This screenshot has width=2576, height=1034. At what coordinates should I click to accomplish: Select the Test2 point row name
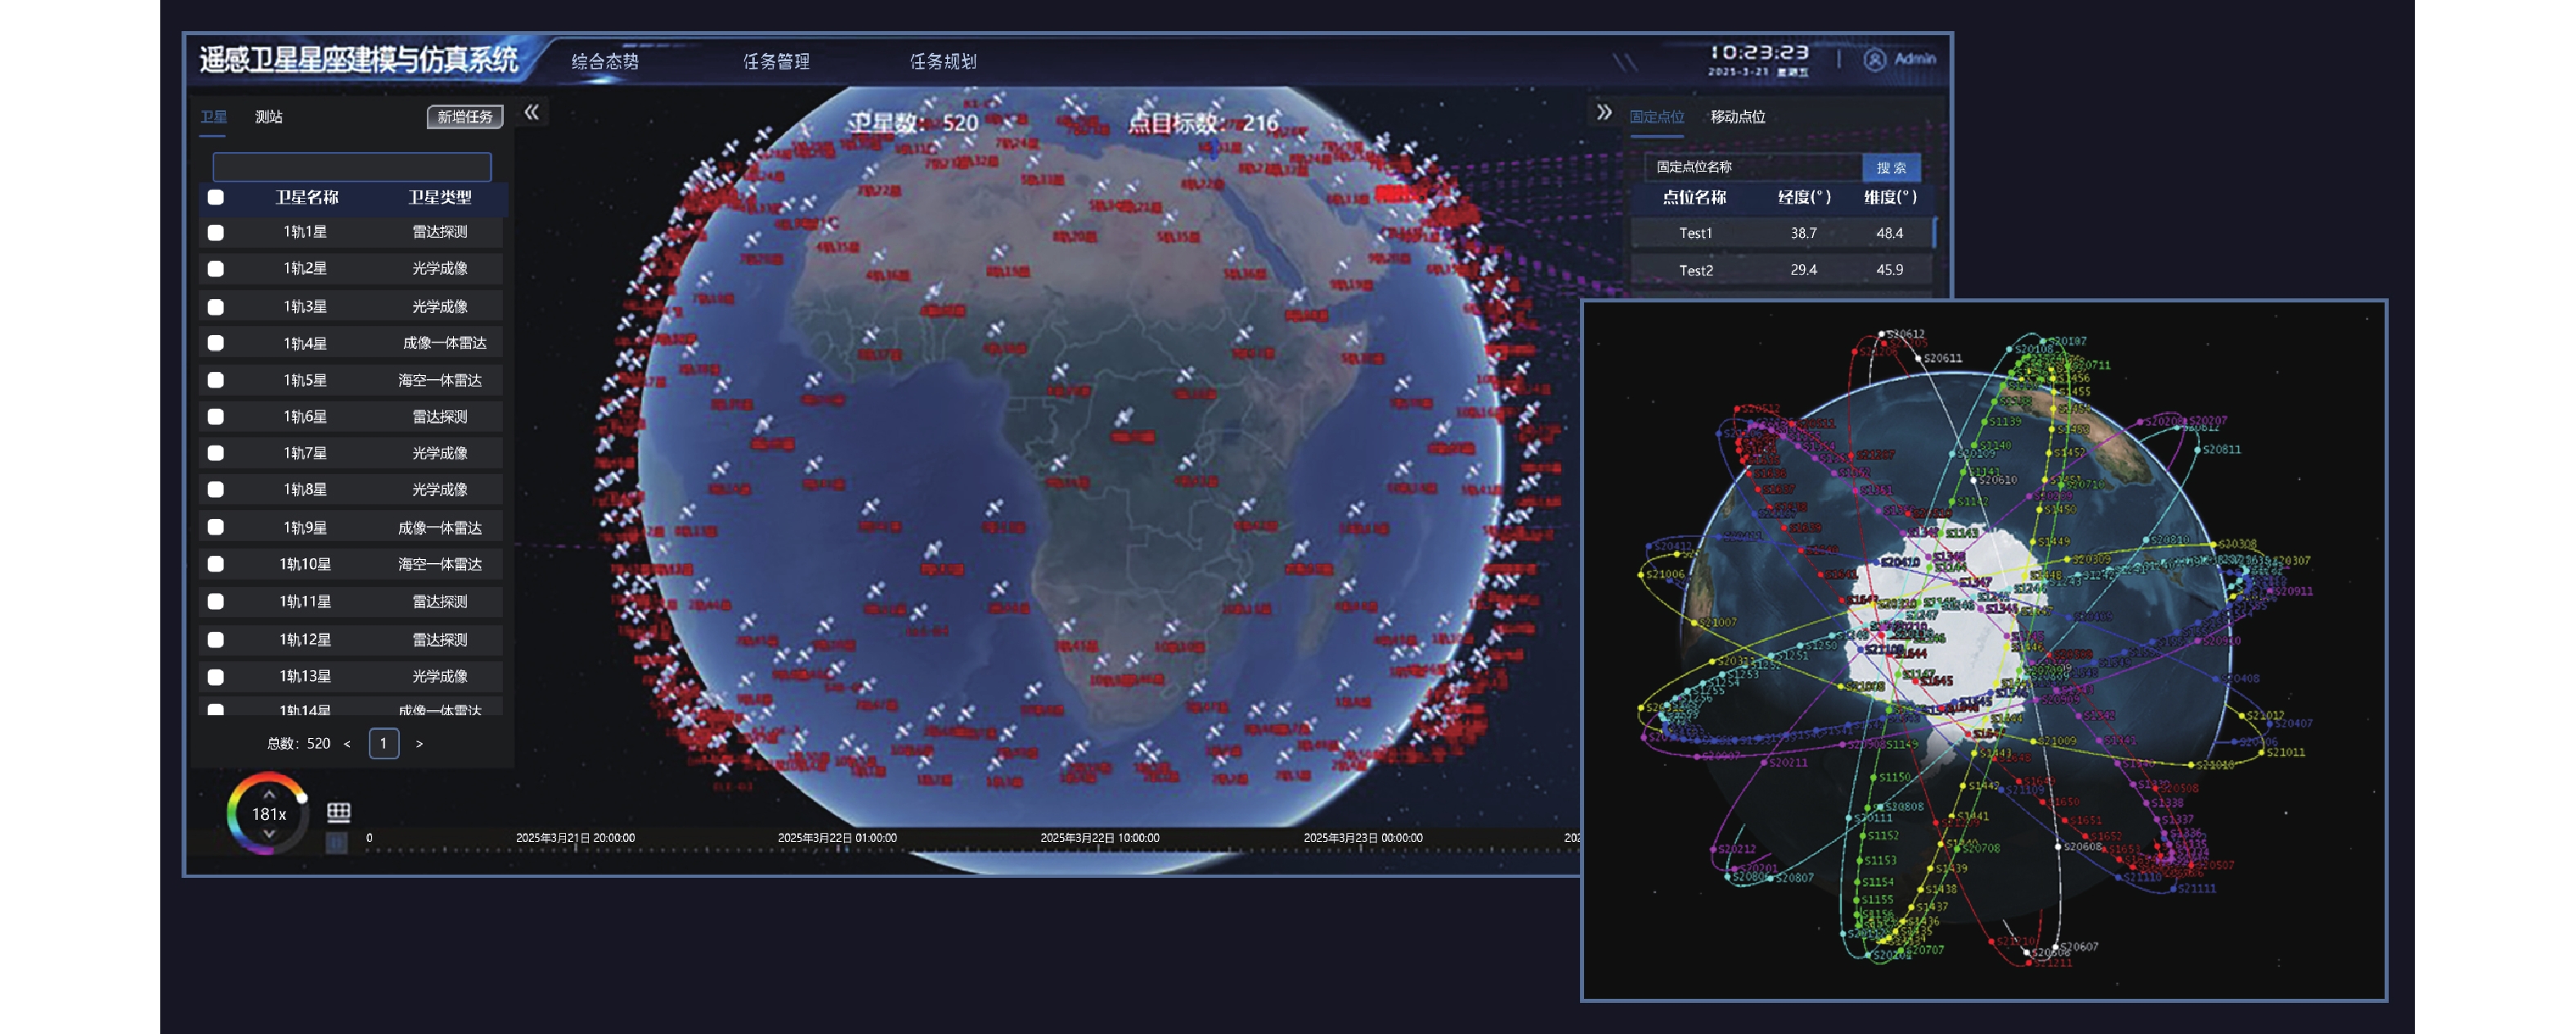[1696, 270]
